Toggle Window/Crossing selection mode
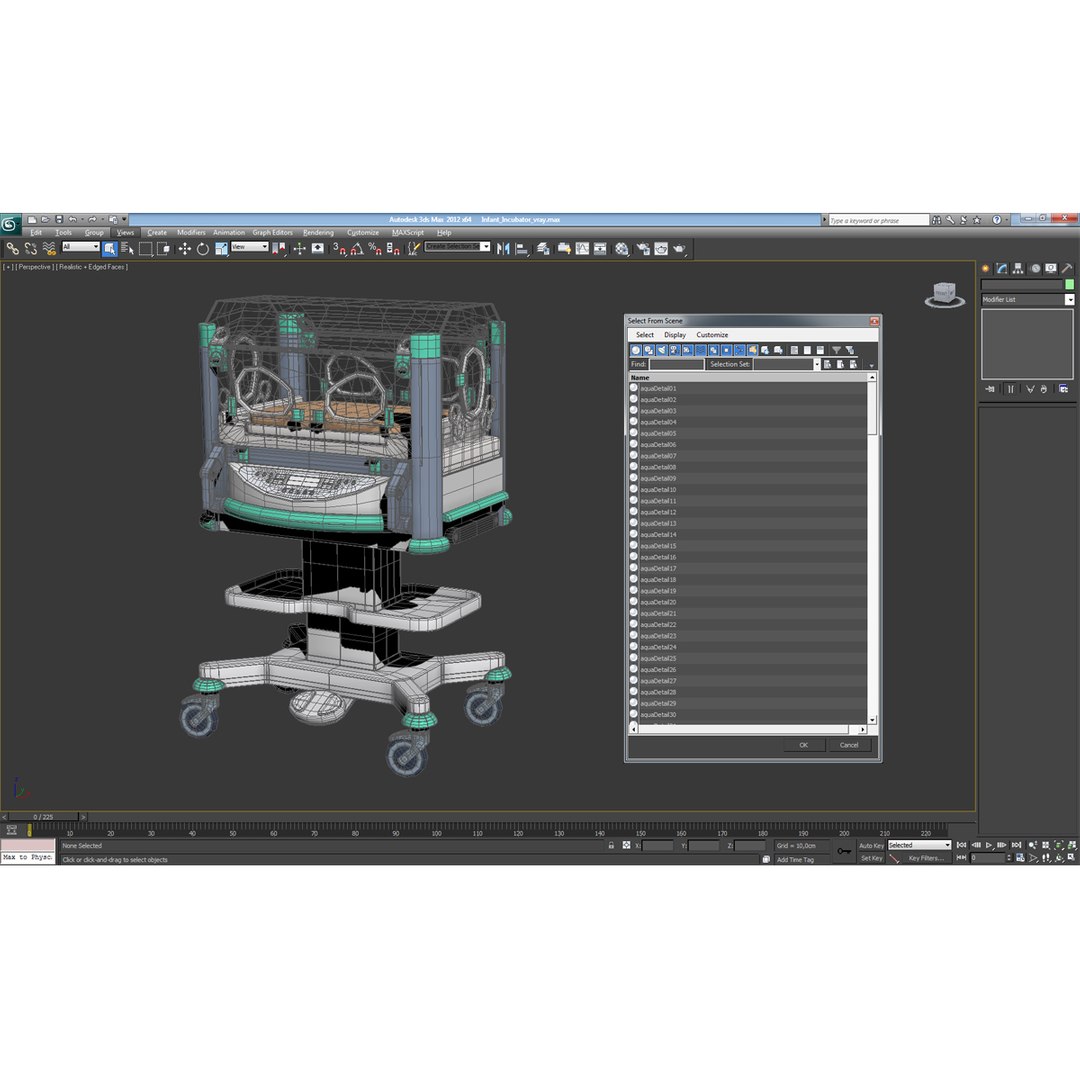This screenshot has width=1080, height=1080. (x=163, y=249)
